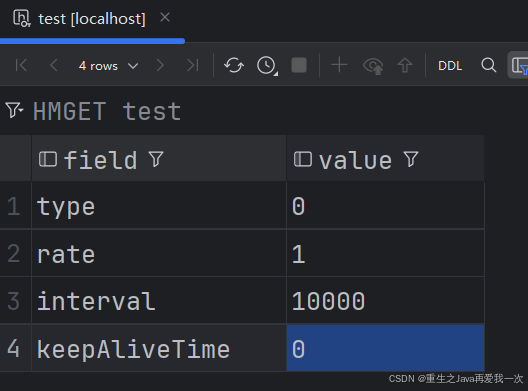The image size is (528, 391).
Task: Toggle the field column filter funnel
Action: click(x=156, y=159)
